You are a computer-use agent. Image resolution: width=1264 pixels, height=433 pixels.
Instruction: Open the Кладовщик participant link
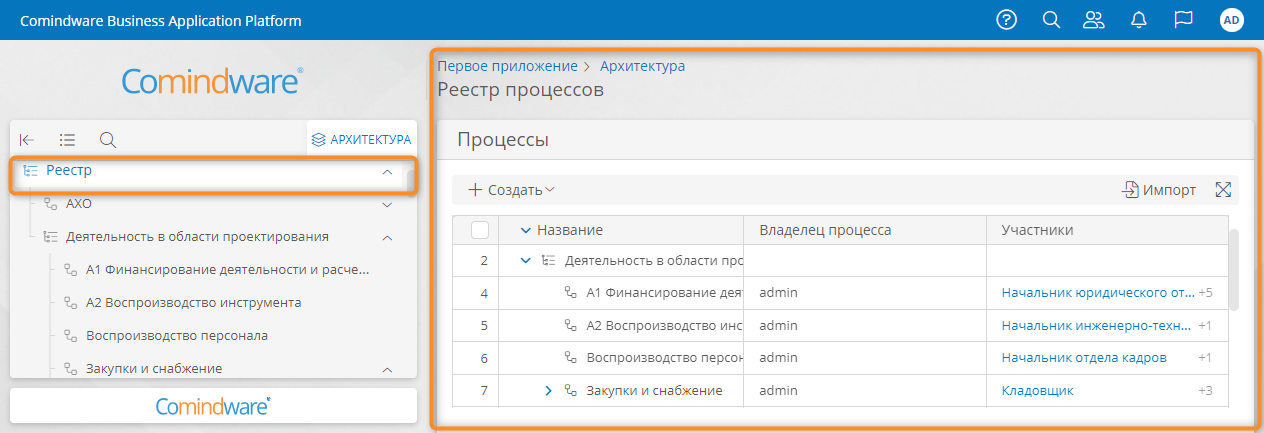coord(1038,391)
